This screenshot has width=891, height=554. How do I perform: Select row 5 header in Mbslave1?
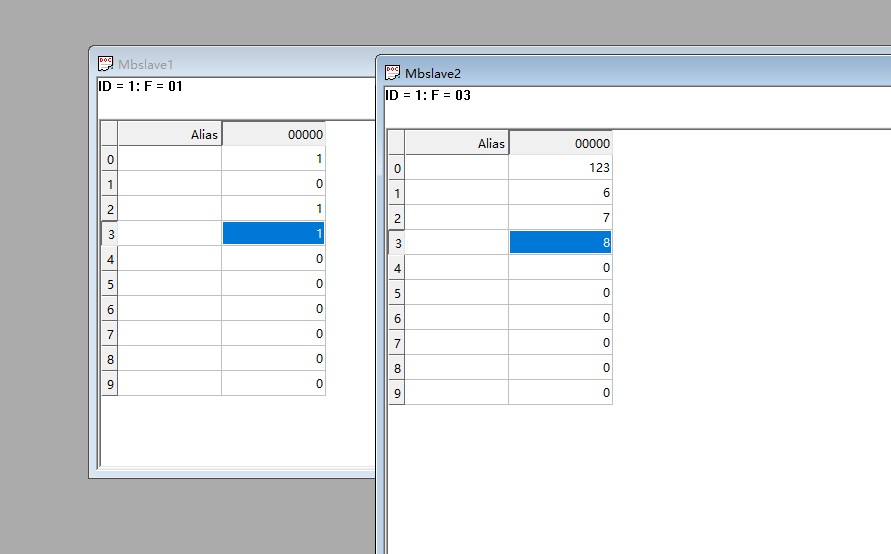pos(110,284)
